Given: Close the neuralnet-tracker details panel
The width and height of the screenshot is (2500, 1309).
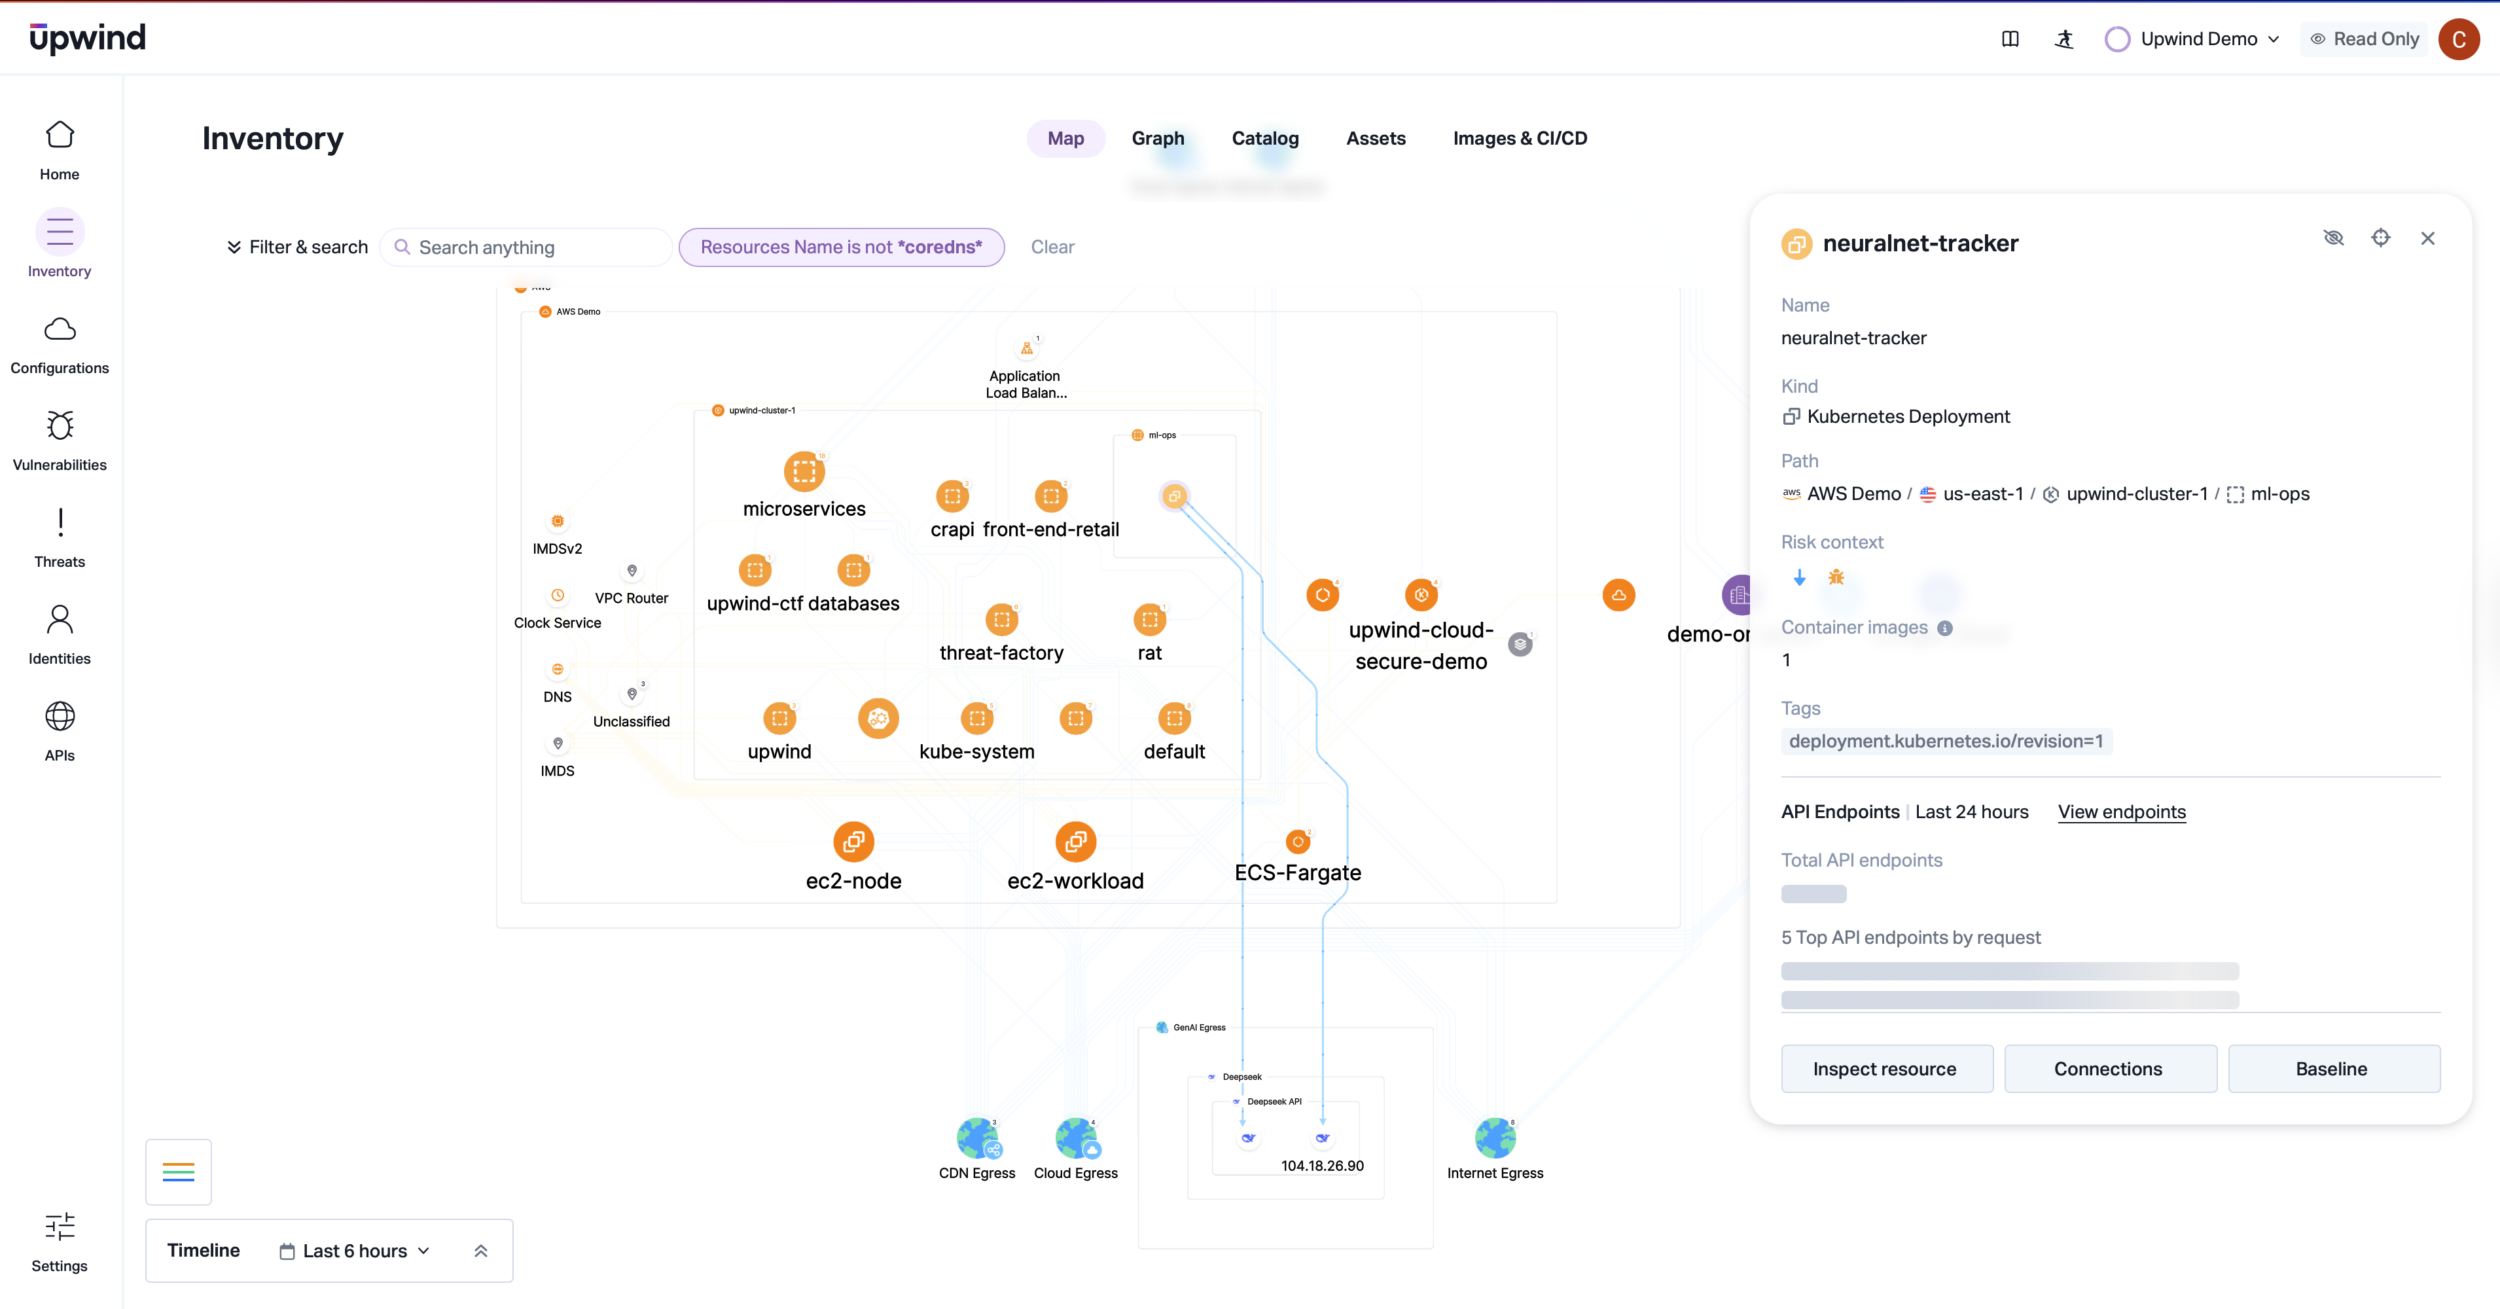Looking at the screenshot, I should pos(2428,238).
